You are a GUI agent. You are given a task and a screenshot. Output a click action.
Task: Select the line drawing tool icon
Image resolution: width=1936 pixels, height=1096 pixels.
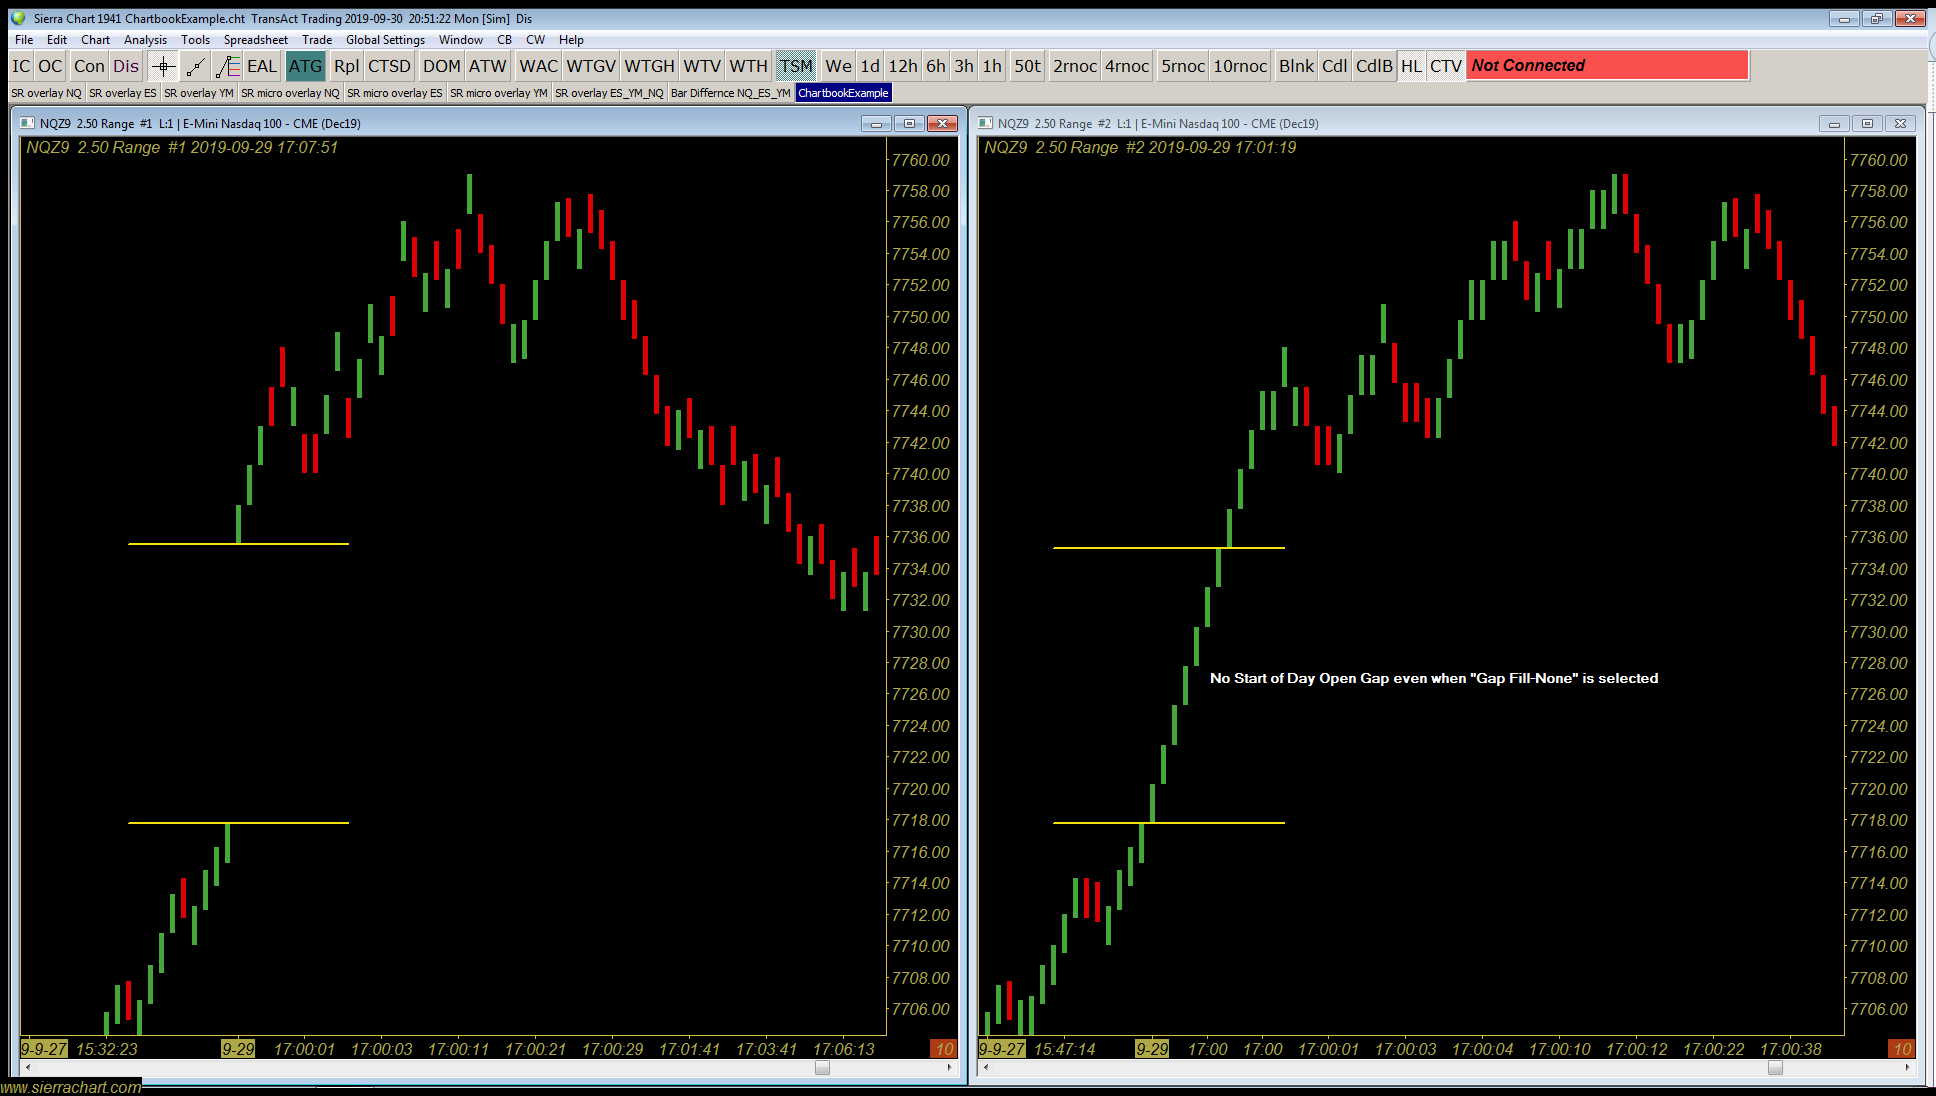(x=196, y=66)
